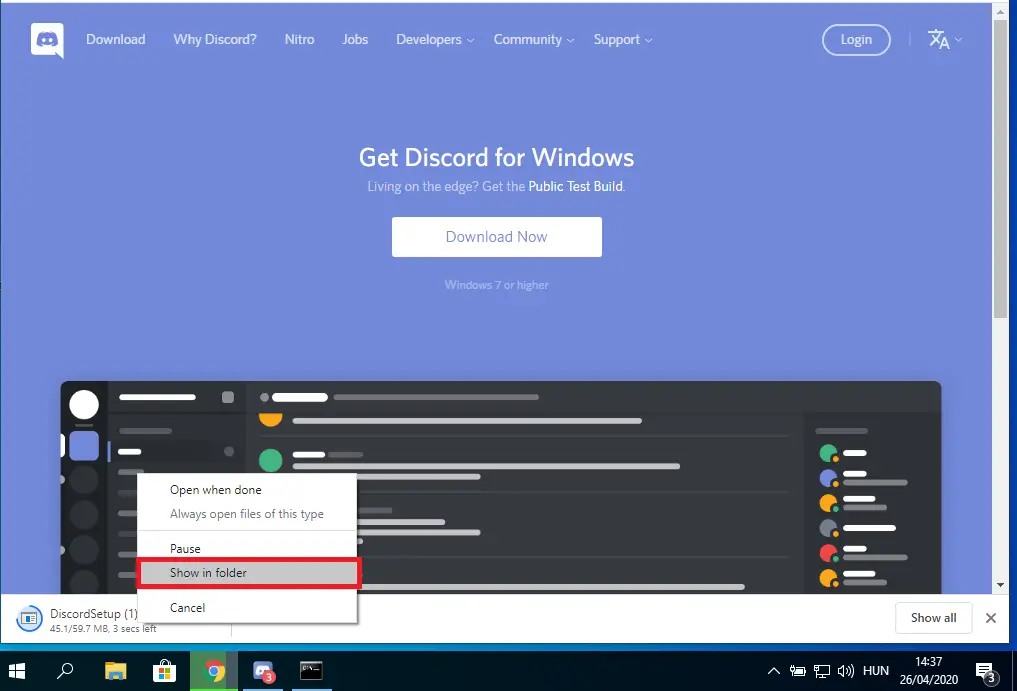Close the downloads bar

pyautogui.click(x=990, y=618)
